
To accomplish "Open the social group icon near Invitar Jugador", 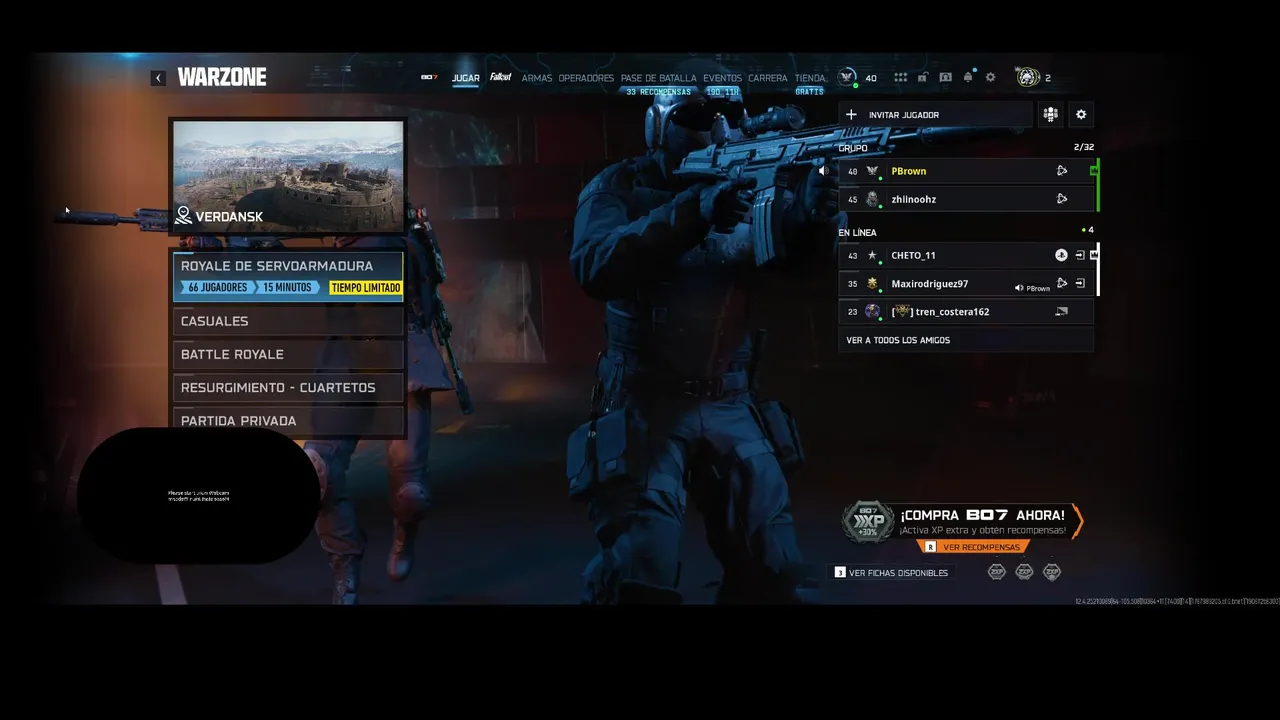I will 1050,114.
